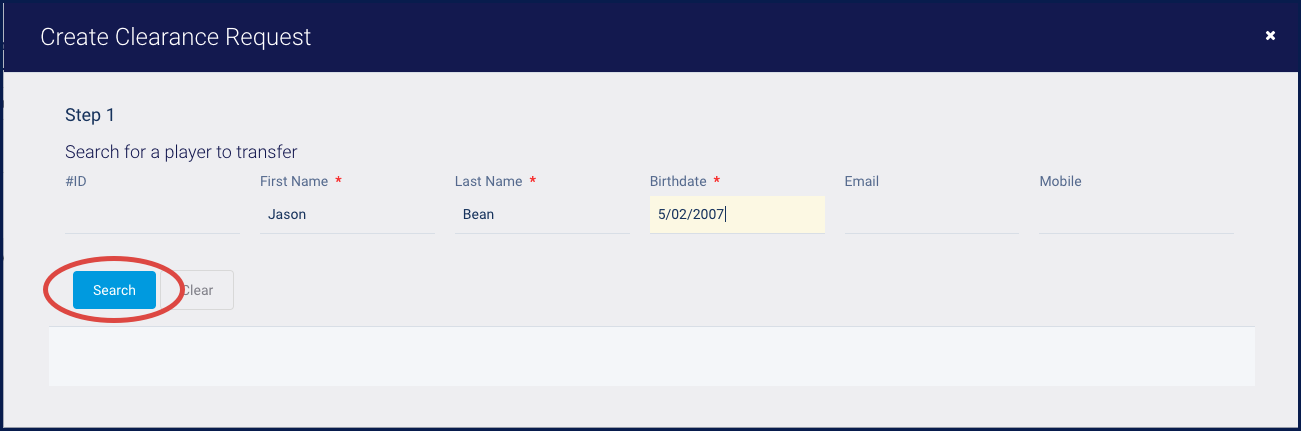Close the Create Clearance Request dialog
The width and height of the screenshot is (1301, 431).
click(x=1270, y=35)
